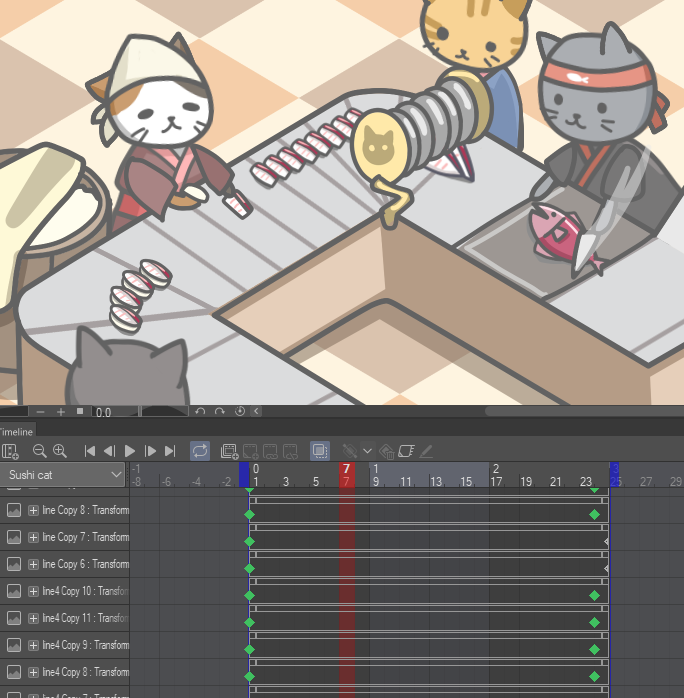
Task: Expand the line4 Copy 11 layer track
Action: click(x=33, y=618)
